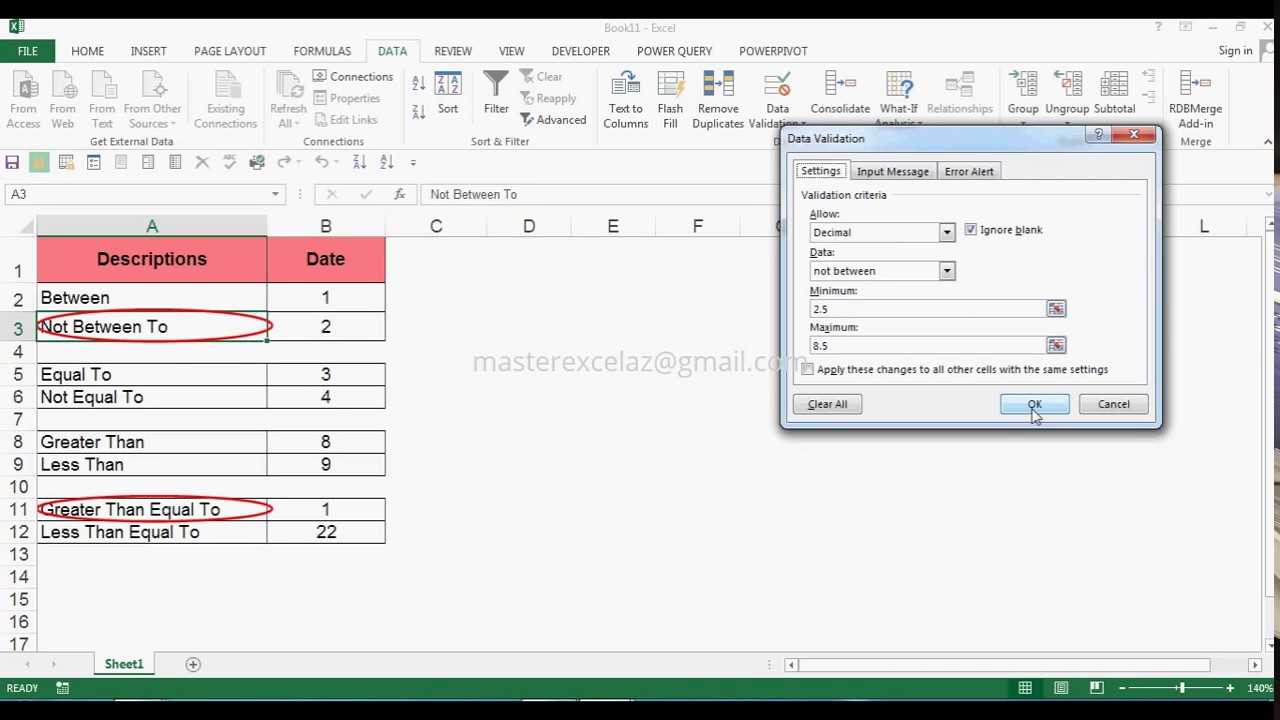Screen dimensions: 1280x720
Task: Click the dialog Help question mark
Action: point(1098,135)
